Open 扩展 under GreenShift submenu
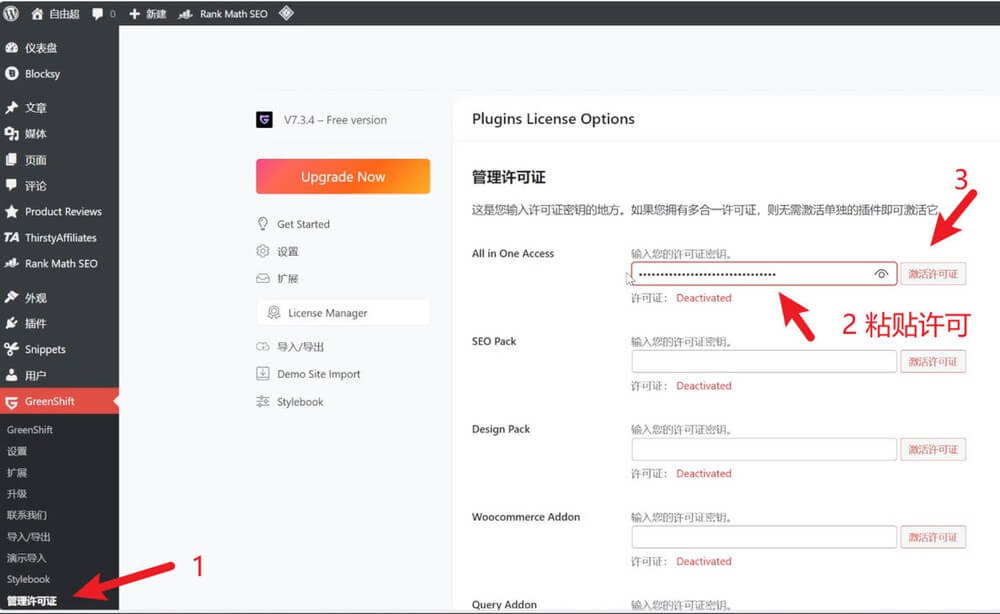Screen dimensions: 1000x614 point(17,472)
